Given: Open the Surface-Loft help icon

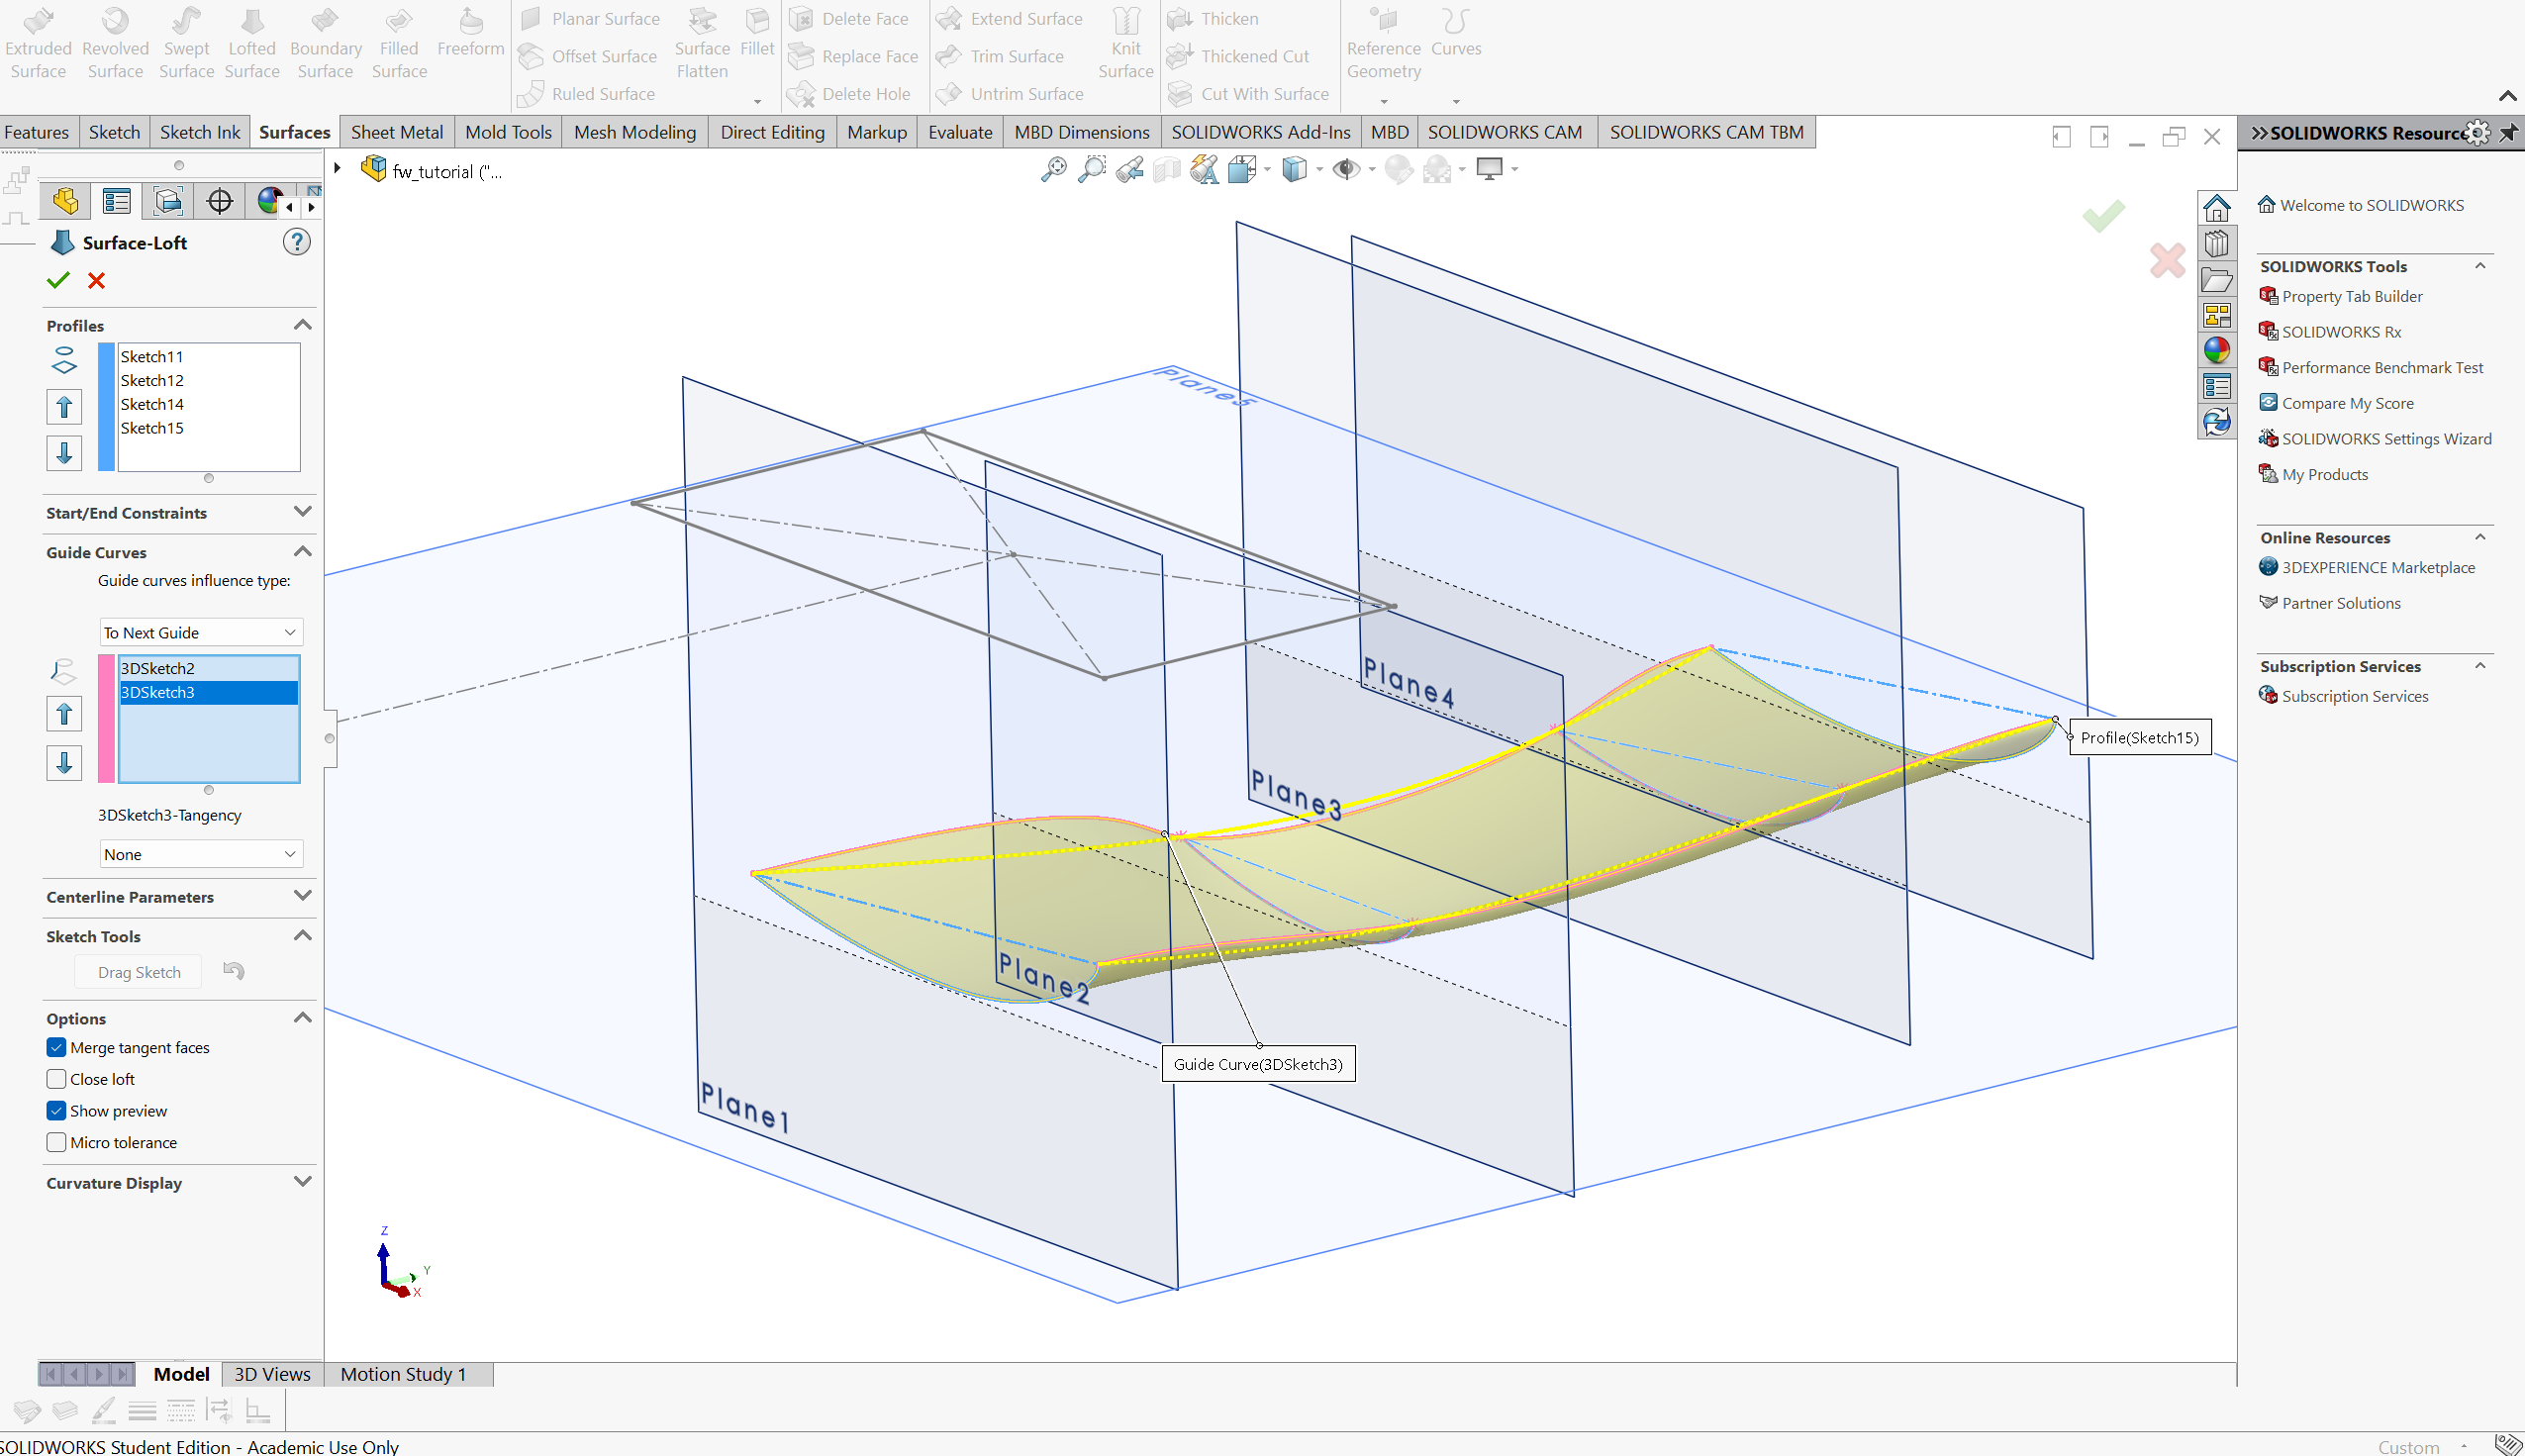Looking at the screenshot, I should [x=296, y=242].
